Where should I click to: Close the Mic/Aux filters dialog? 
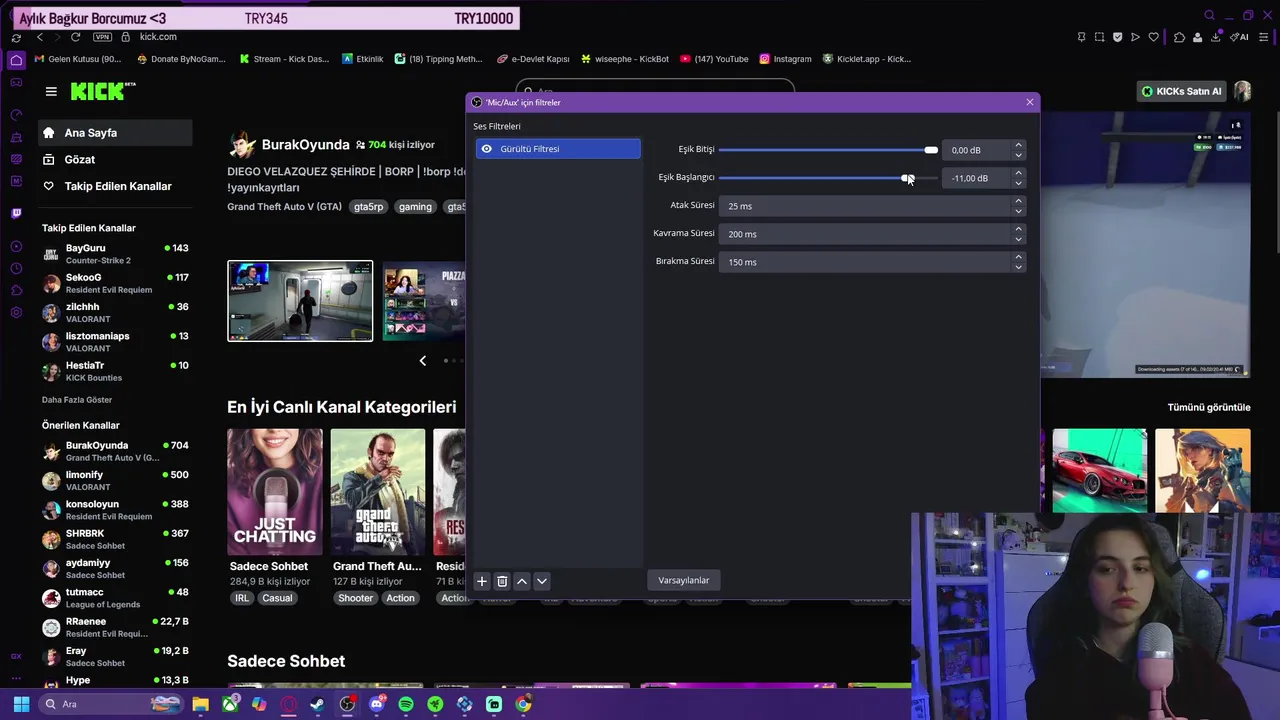click(x=1029, y=102)
